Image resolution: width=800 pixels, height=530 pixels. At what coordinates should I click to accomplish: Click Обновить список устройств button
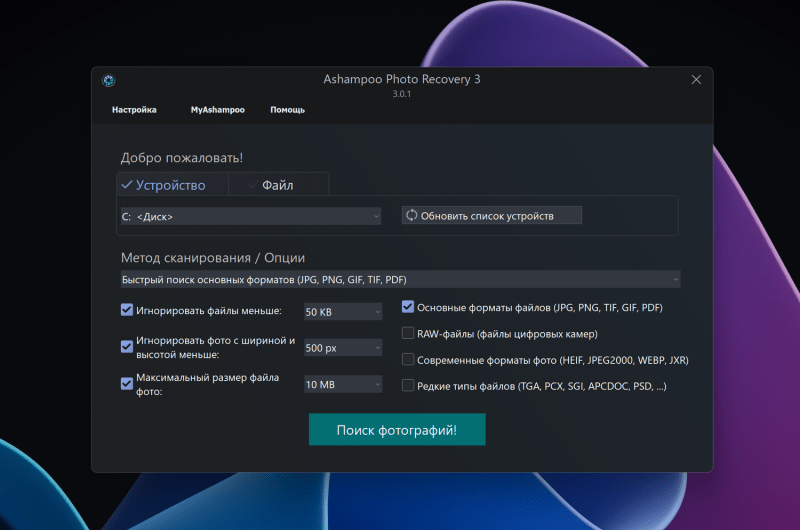point(491,215)
